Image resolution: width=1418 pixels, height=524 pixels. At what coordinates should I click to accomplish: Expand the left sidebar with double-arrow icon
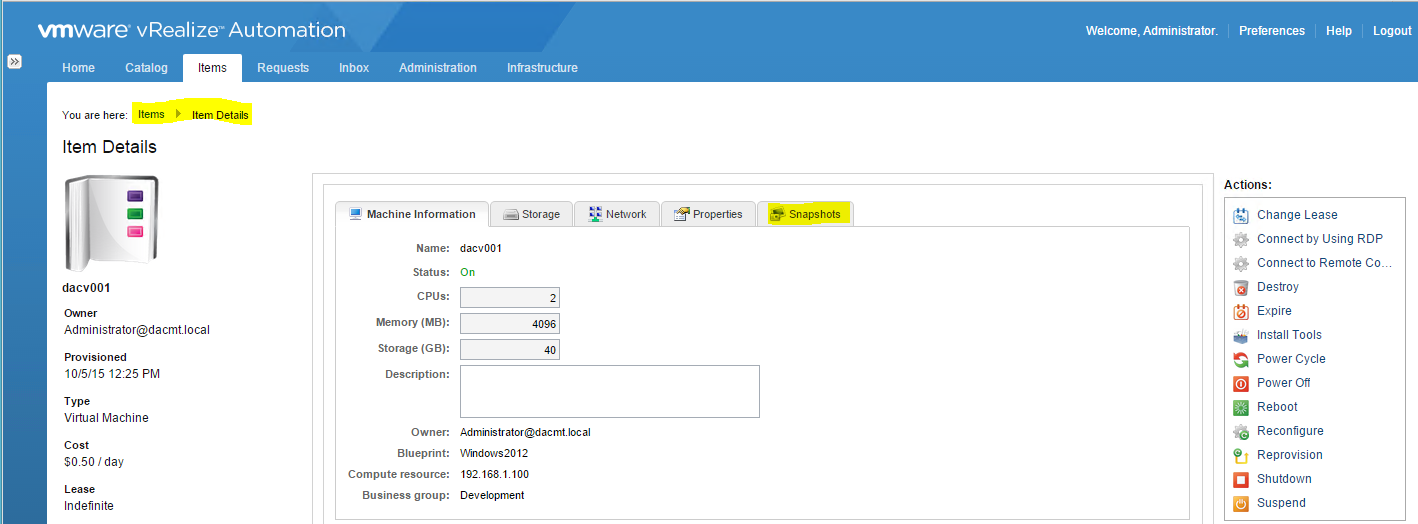[15, 61]
